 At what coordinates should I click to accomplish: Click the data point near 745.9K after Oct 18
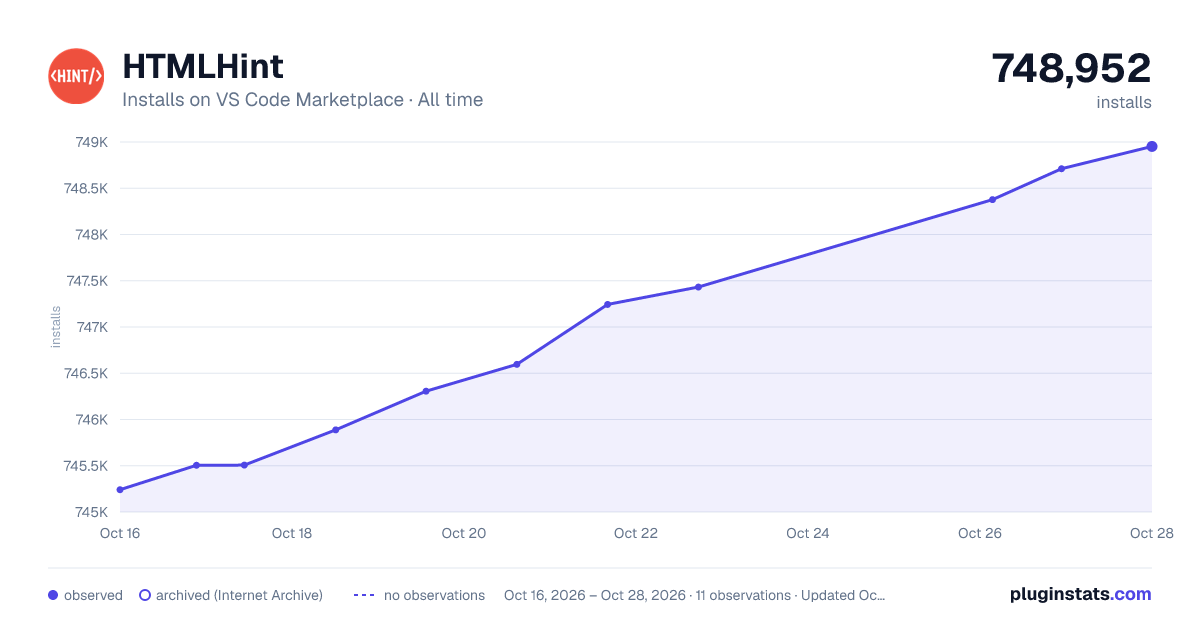[336, 430]
